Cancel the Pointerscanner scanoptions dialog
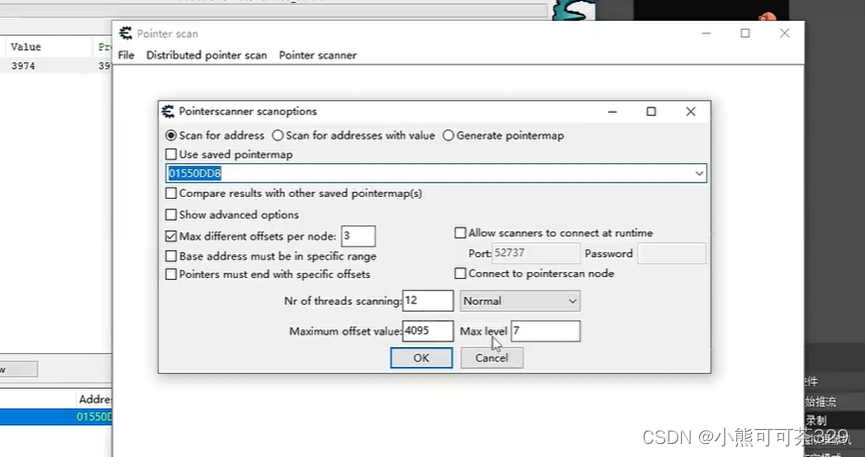 492,358
